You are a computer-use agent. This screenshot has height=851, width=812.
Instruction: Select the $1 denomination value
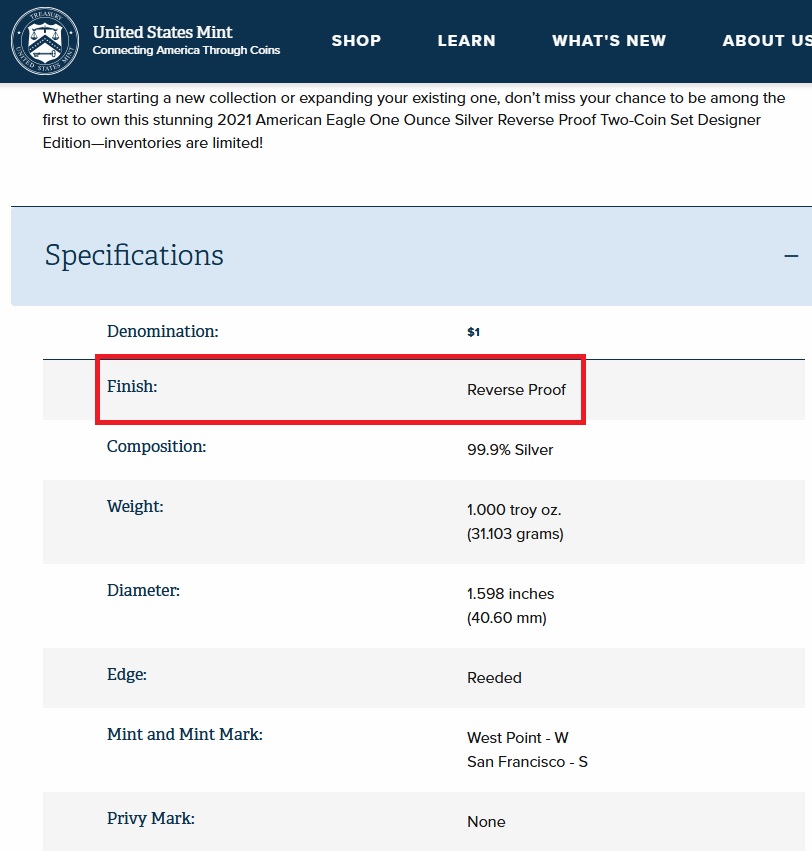pyautogui.click(x=473, y=332)
